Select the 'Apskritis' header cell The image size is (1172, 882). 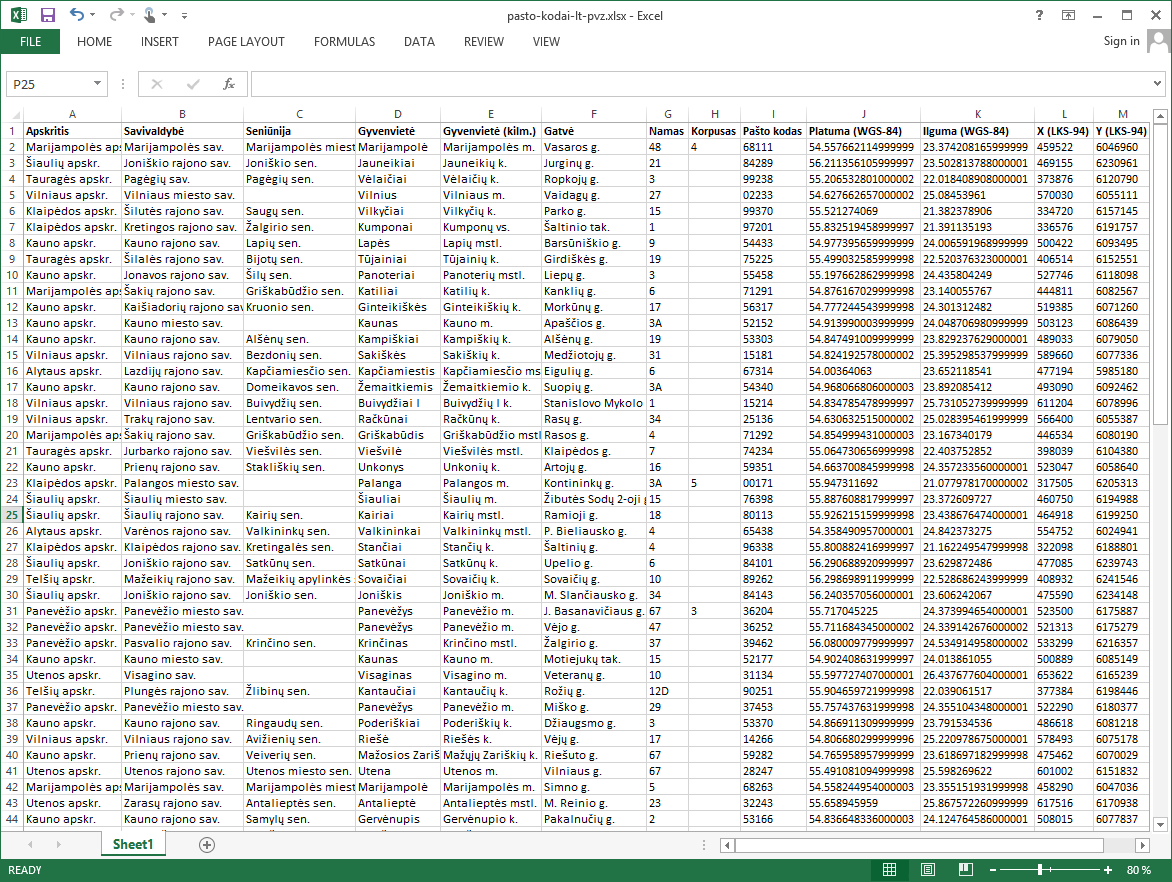click(73, 131)
